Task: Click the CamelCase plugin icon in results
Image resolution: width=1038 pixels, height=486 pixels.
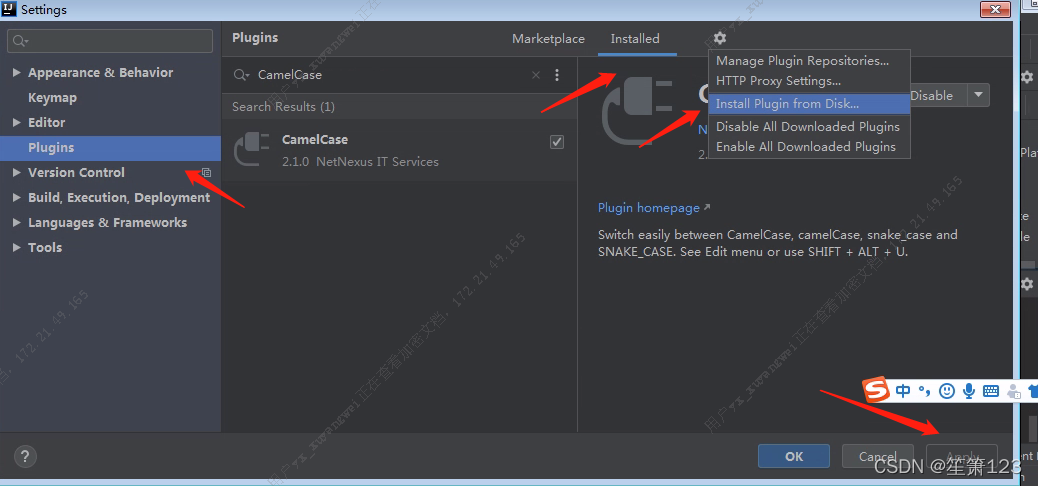Action: point(252,150)
